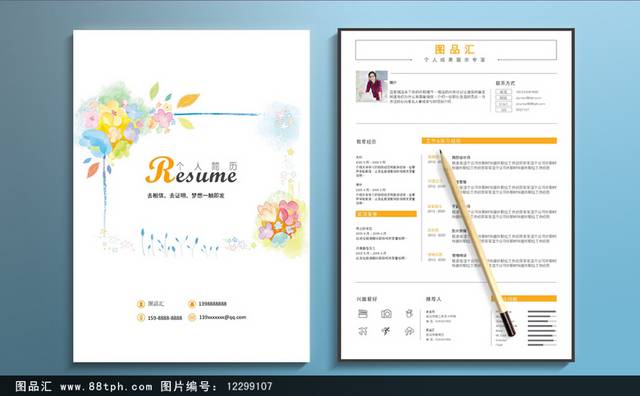Screen dimensions: 640x396
Task: Click the 教育经历 section heading
Action: [x=366, y=142]
